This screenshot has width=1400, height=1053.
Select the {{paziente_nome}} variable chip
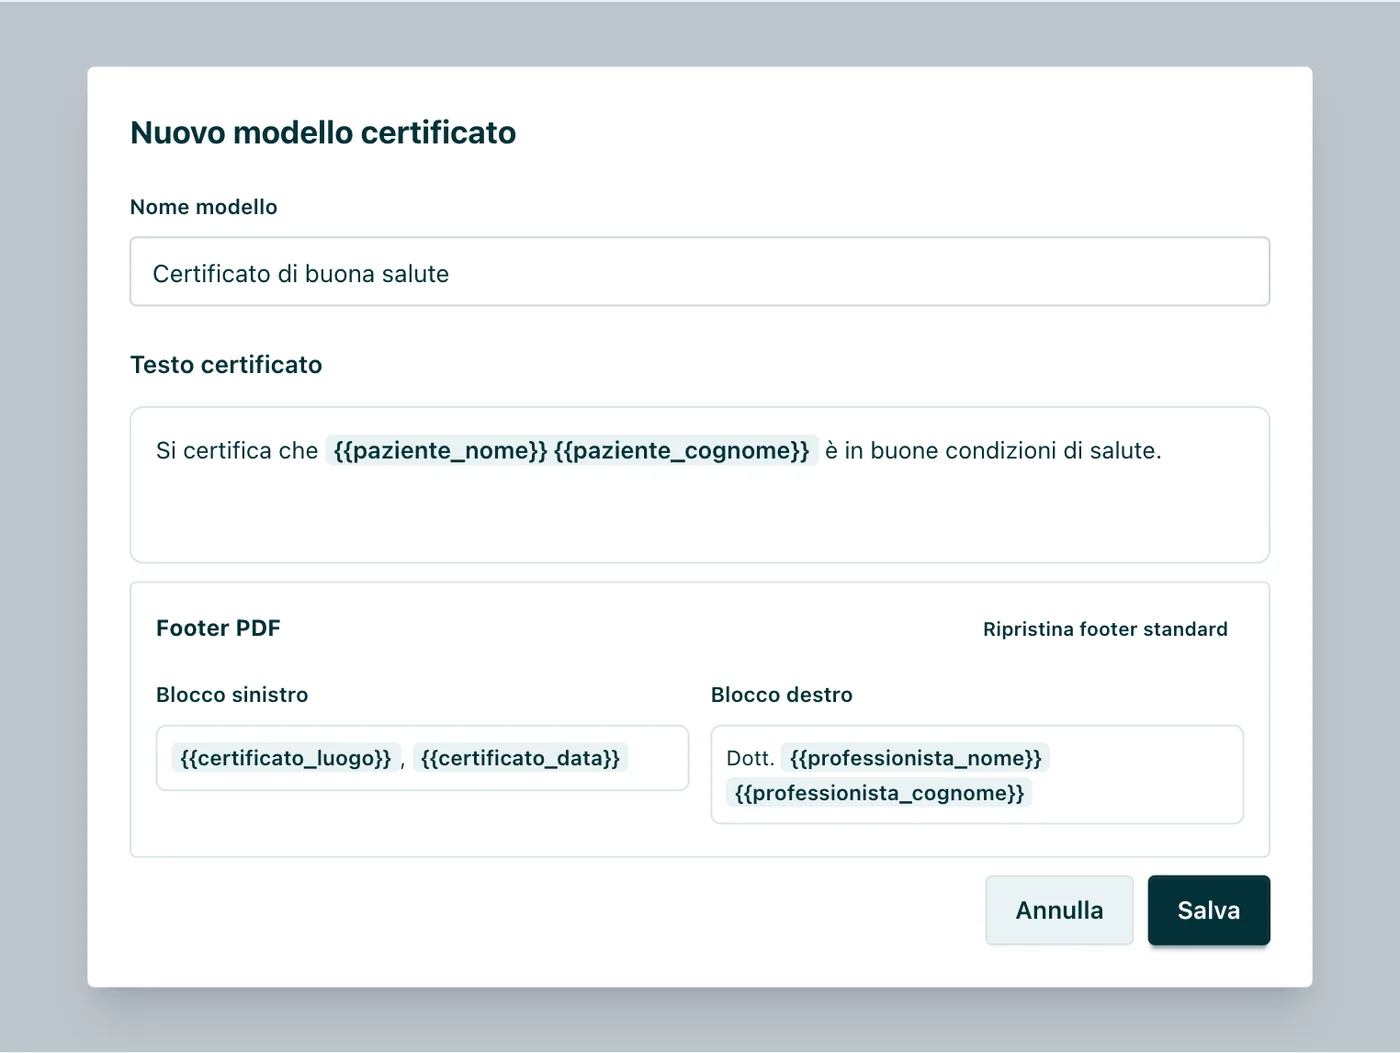tap(440, 451)
